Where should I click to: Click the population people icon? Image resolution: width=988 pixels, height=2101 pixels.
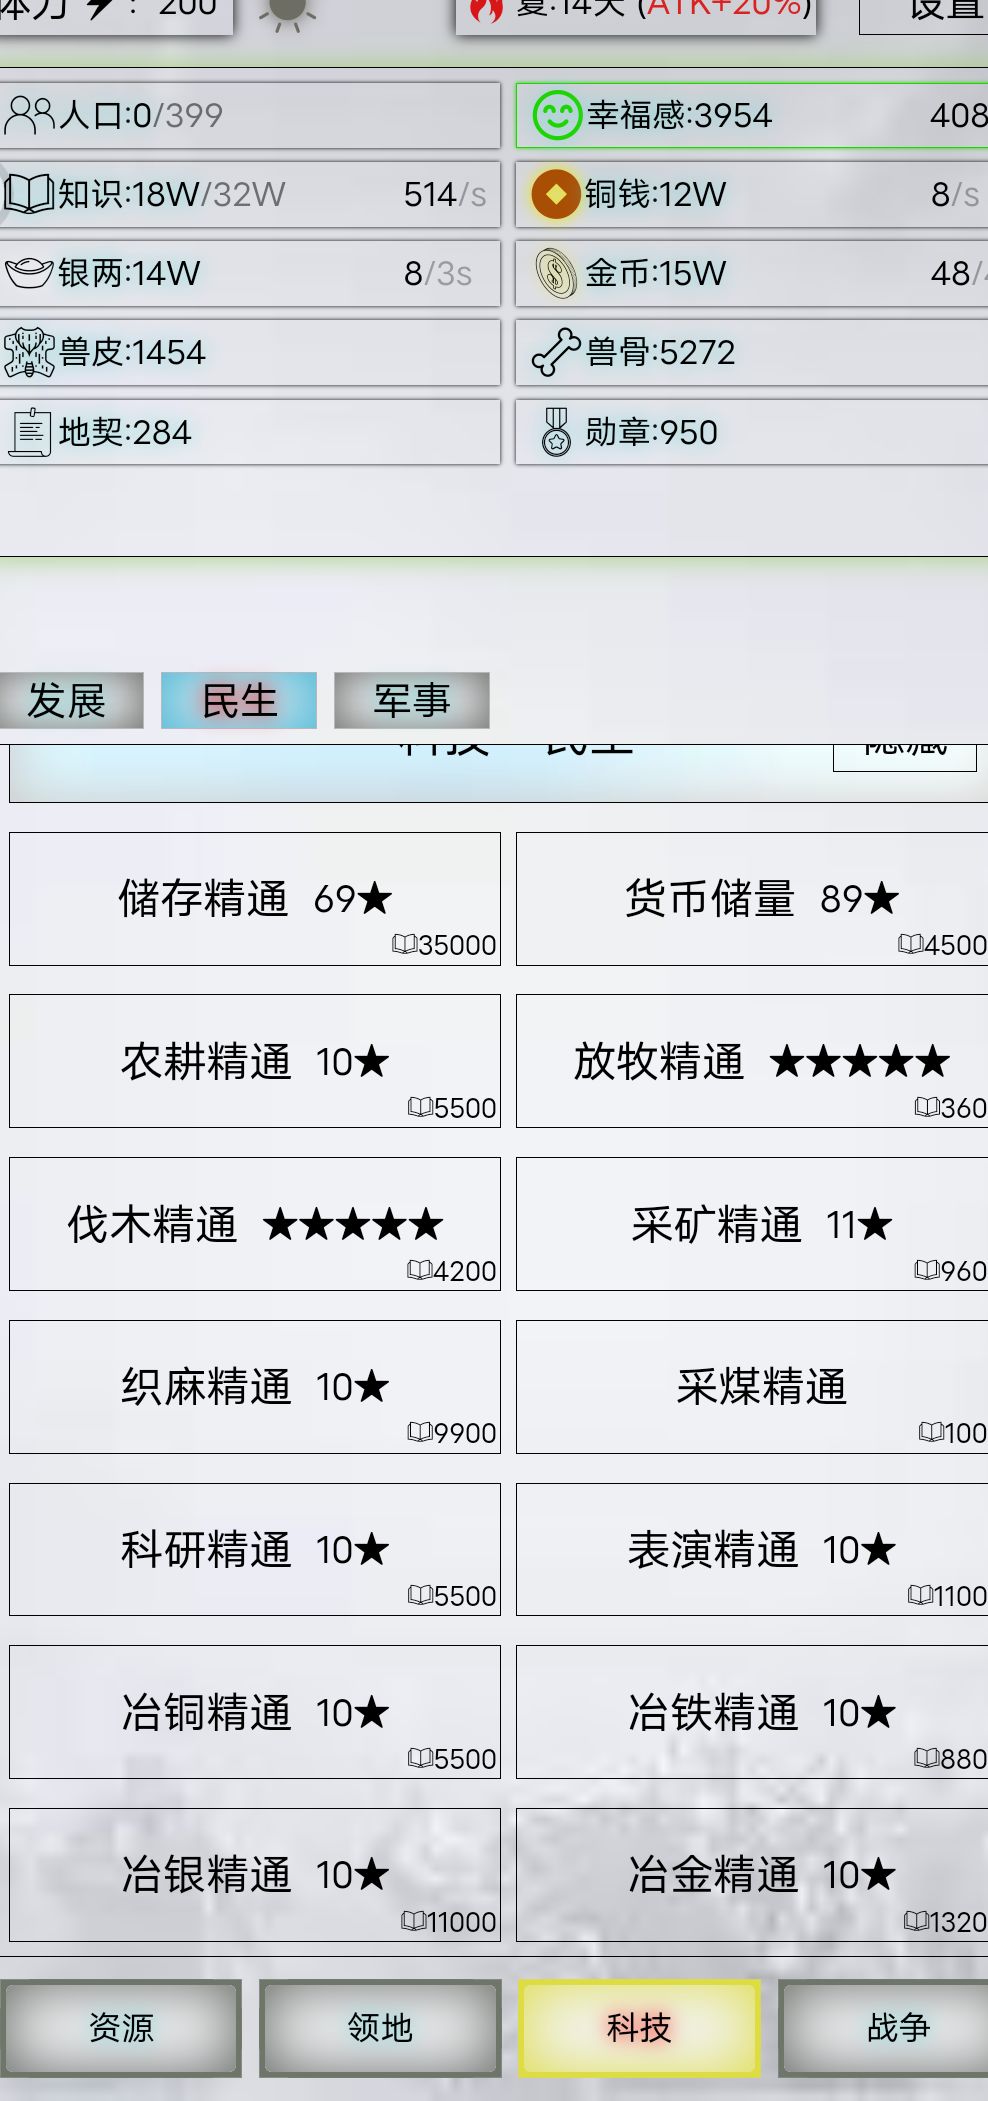pos(29,116)
